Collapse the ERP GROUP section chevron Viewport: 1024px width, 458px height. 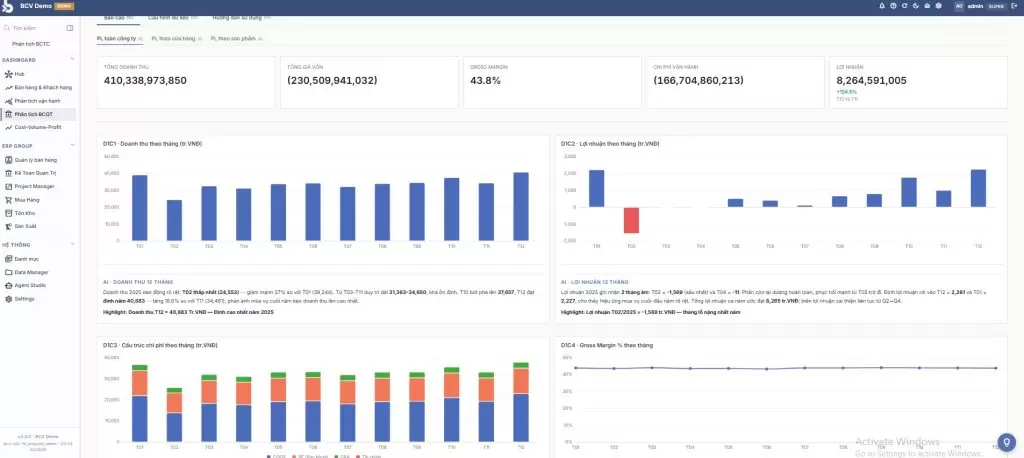tap(72, 146)
